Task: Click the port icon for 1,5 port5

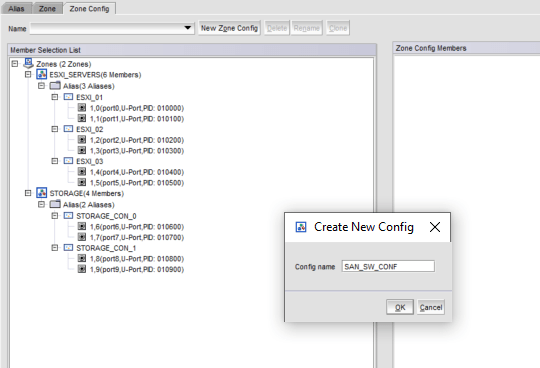Action: (x=82, y=182)
